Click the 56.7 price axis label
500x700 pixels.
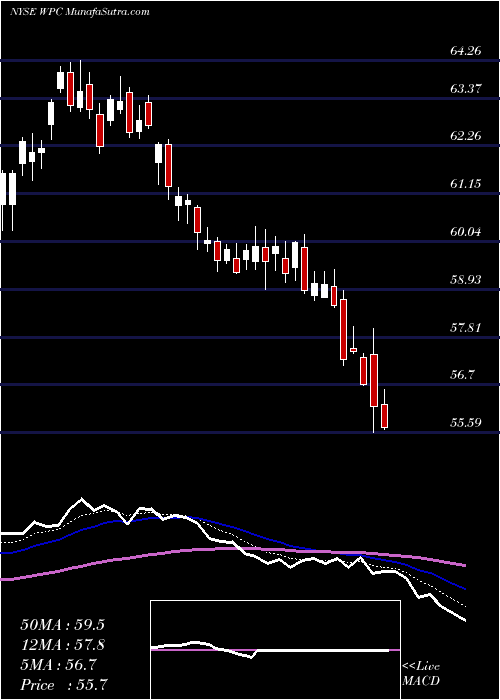coord(462,375)
